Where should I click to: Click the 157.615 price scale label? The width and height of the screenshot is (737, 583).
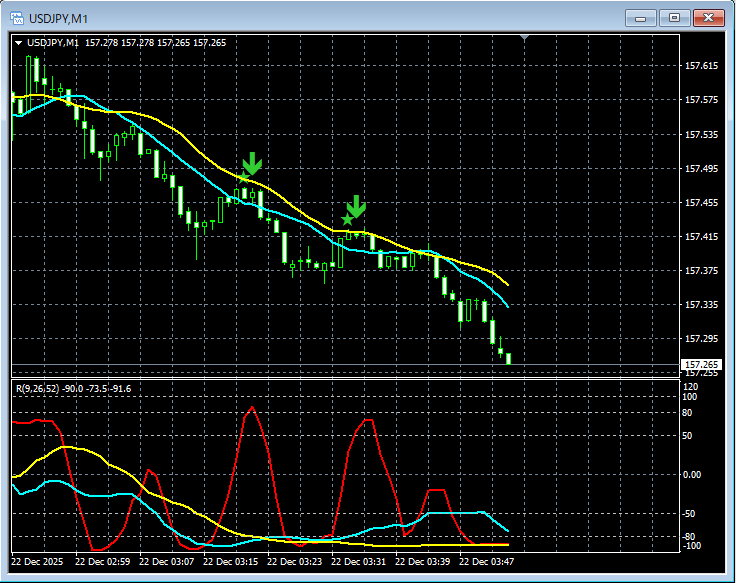701,66
